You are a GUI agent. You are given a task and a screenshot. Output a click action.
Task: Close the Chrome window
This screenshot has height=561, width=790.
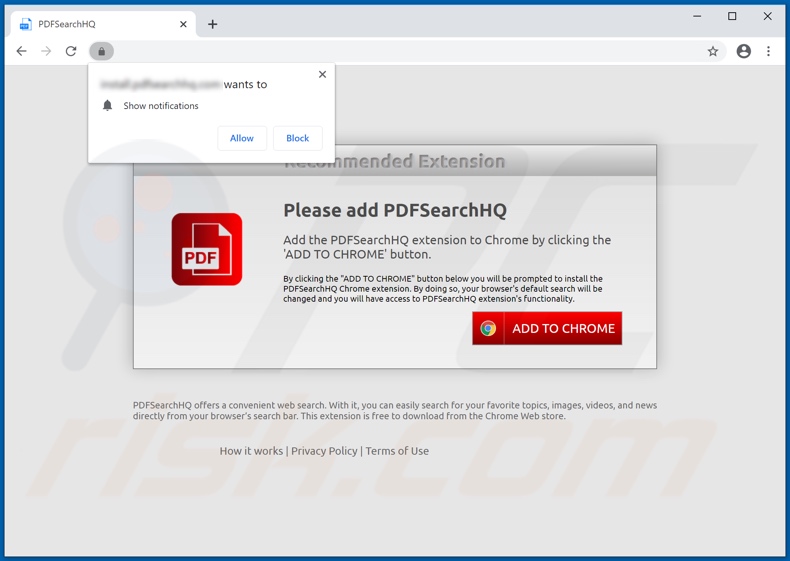767,16
